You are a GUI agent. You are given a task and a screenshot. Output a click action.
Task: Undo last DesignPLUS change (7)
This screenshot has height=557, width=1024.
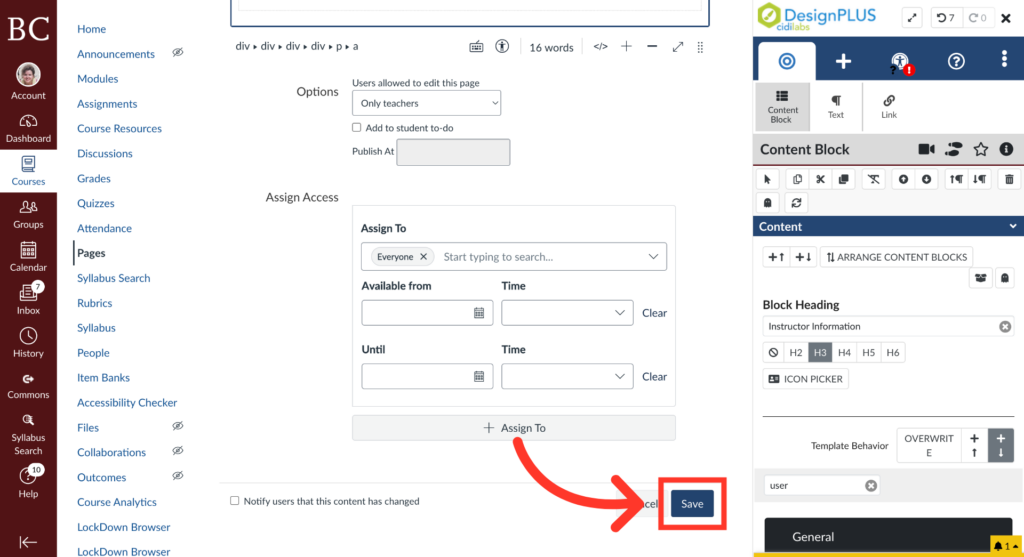pos(946,18)
